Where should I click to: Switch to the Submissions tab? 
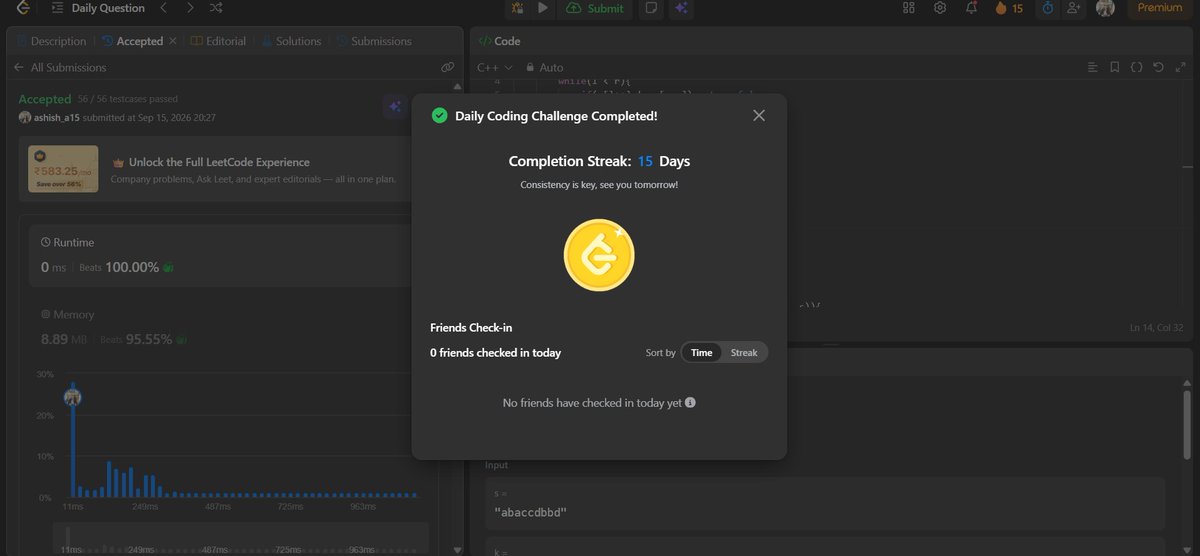(x=374, y=41)
